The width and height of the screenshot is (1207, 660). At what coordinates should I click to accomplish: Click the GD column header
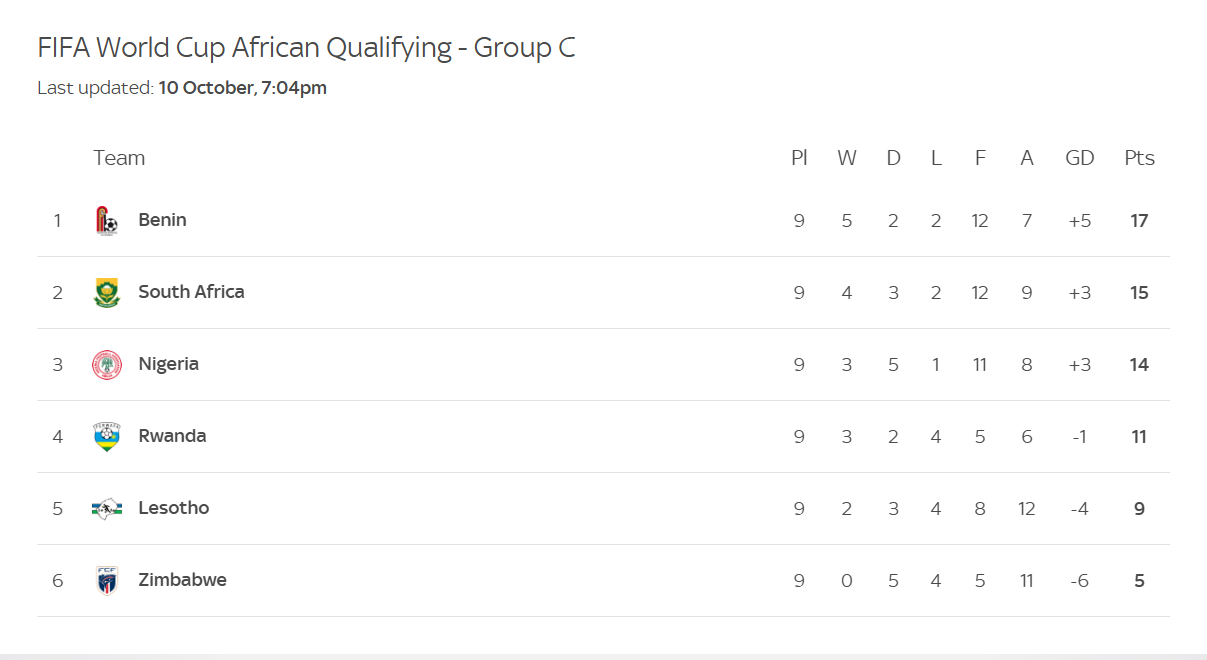(1079, 158)
